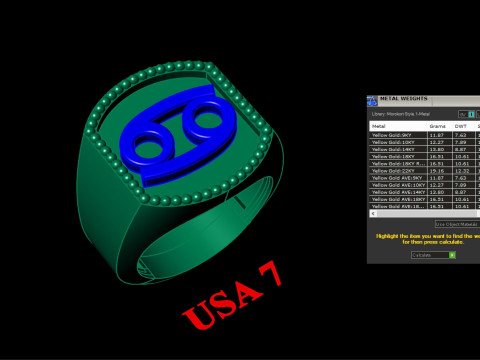Sort by the Grams column header
The width and height of the screenshot is (480, 360).
[439, 126]
